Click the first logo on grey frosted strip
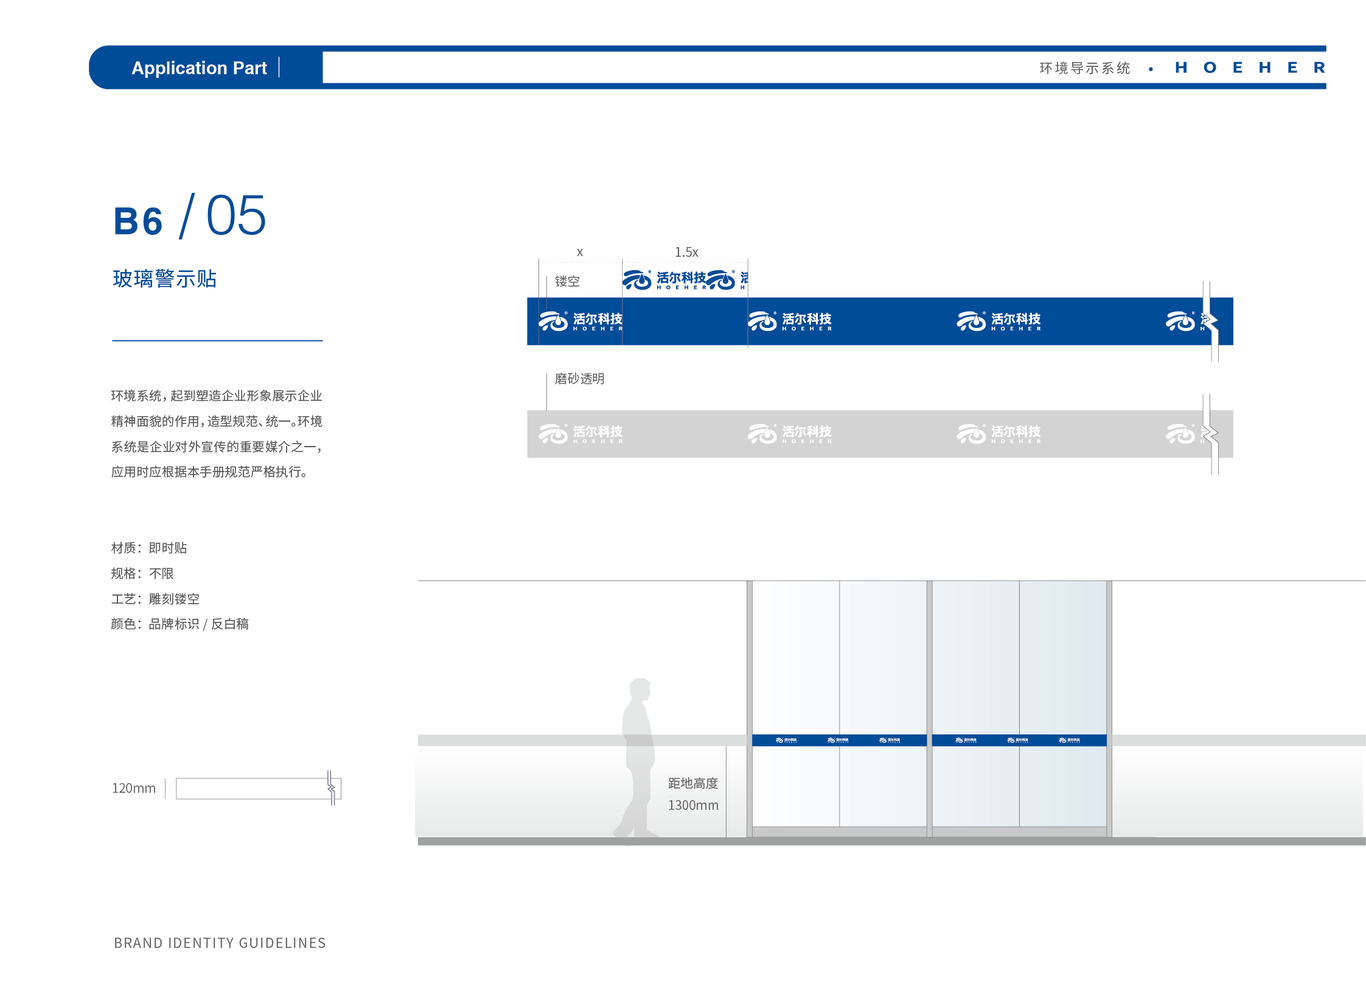The width and height of the screenshot is (1366, 1007). pyautogui.click(x=580, y=433)
